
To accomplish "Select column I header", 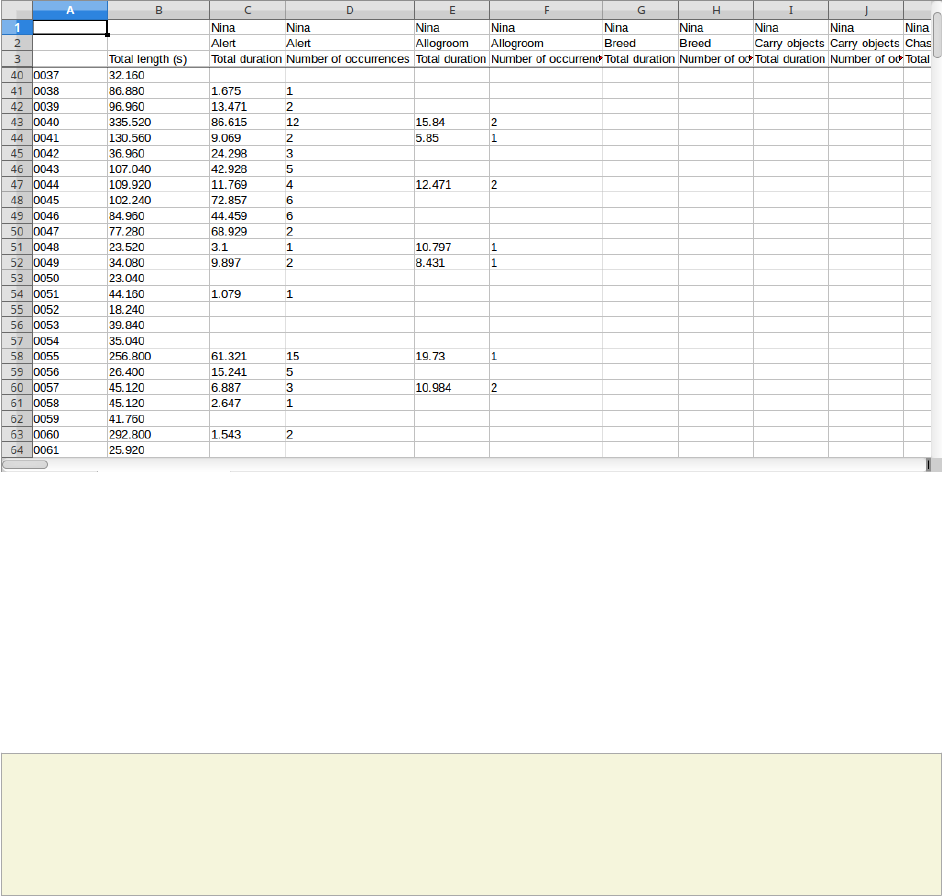I will [x=791, y=10].
